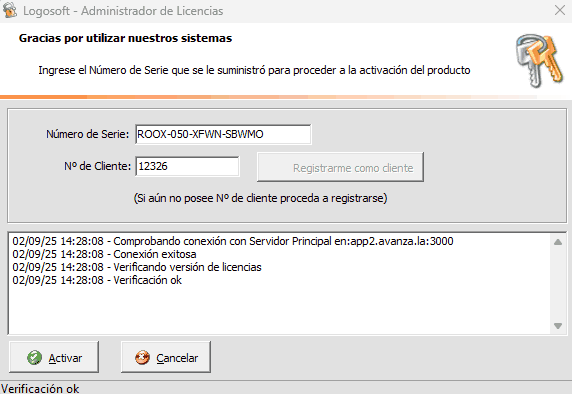Click the log scroll down arrow
The image size is (572, 394).
click(x=558, y=325)
